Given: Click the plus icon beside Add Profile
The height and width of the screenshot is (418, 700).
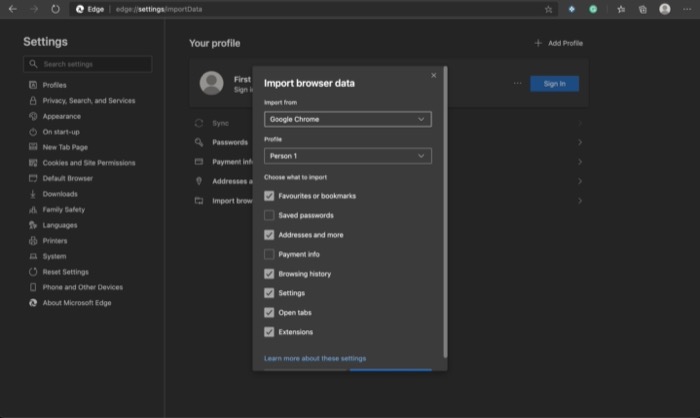Looking at the screenshot, I should tap(538, 43).
